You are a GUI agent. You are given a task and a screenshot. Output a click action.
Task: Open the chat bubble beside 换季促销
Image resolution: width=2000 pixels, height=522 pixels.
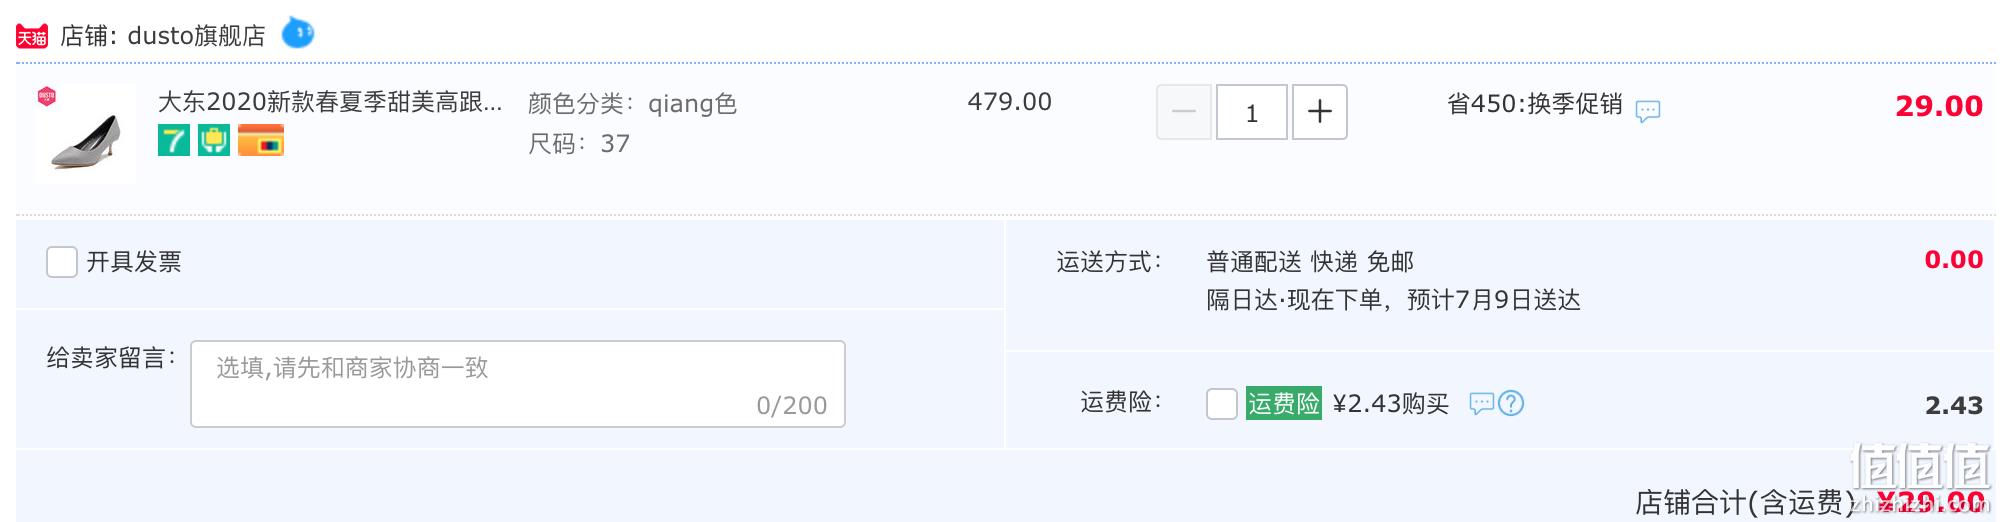tap(1648, 110)
